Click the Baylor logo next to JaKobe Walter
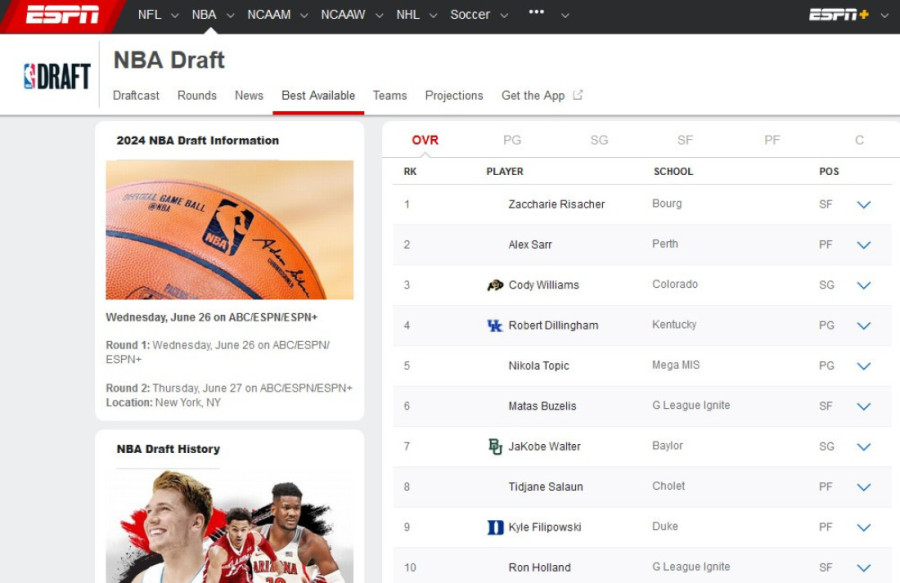 point(496,446)
